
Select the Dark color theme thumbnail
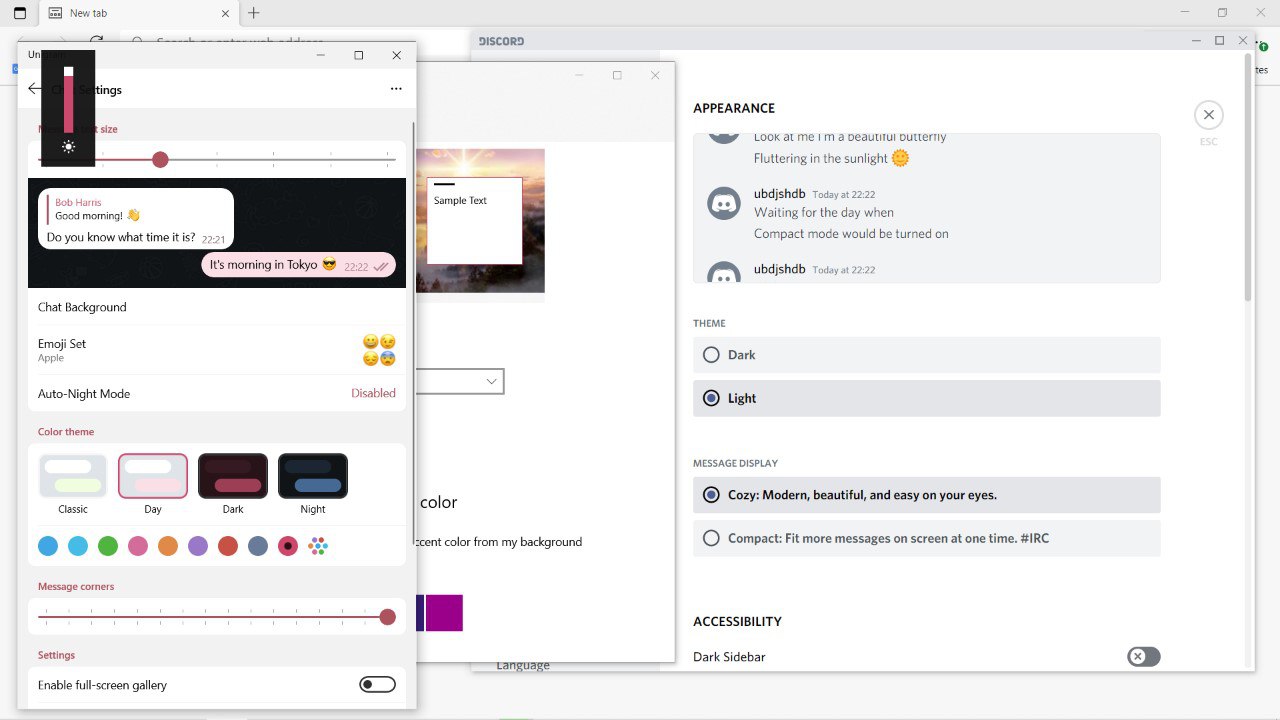(233, 476)
